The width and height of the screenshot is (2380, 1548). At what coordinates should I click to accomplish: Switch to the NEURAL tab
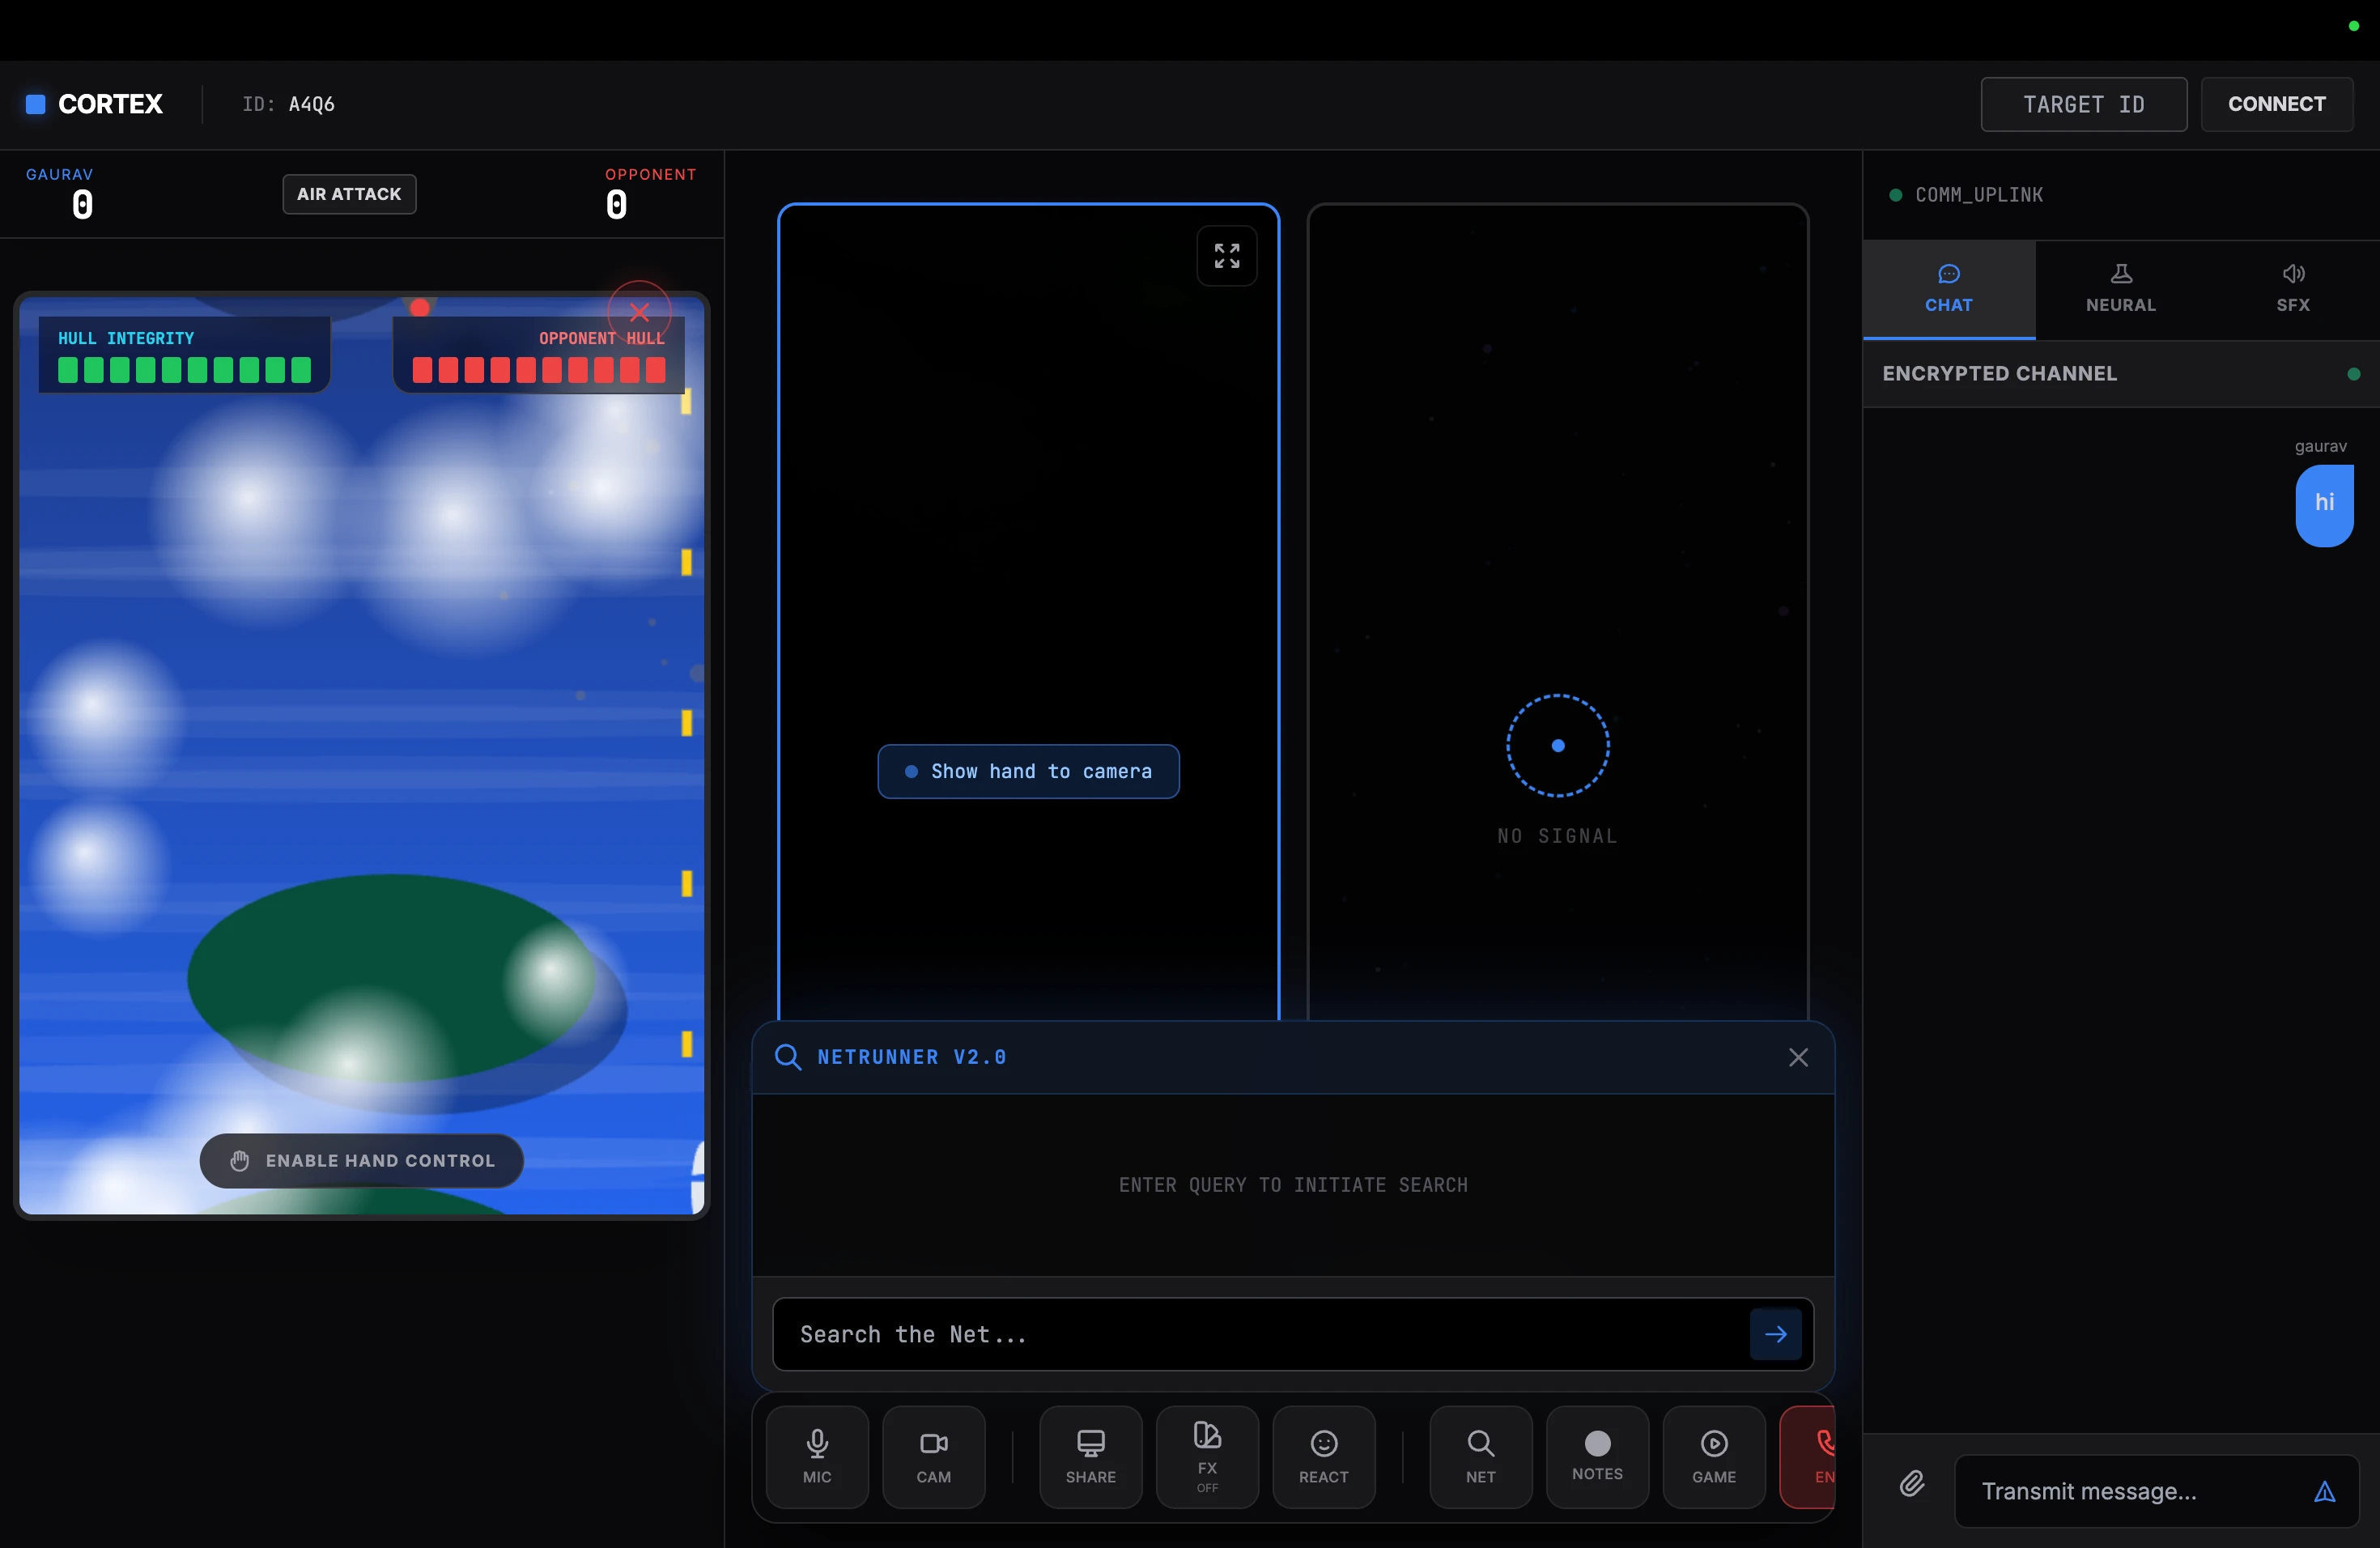click(2120, 288)
